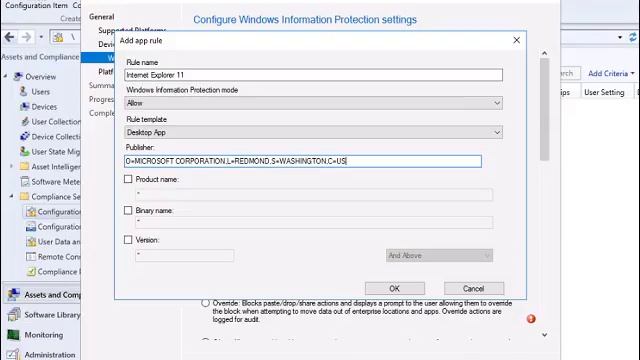The image size is (640, 360).
Task: Click OK in Add app rule
Action: coord(395,289)
